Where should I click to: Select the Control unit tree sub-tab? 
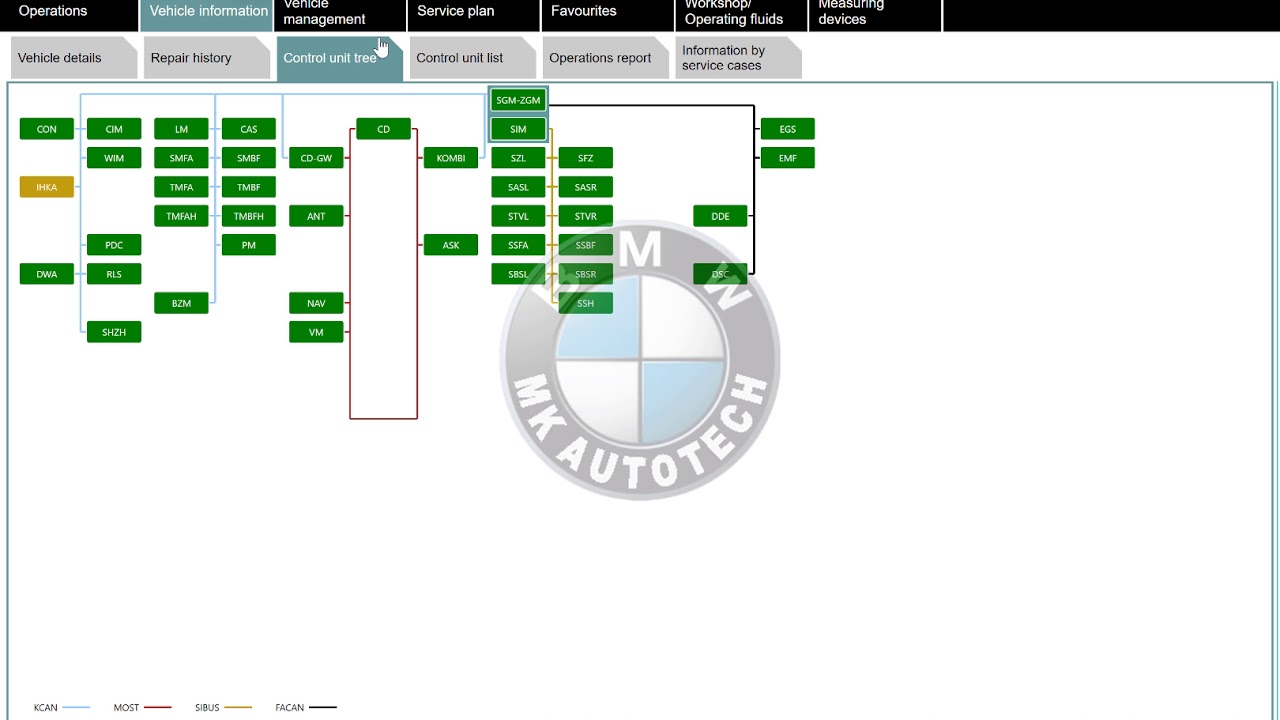point(340,58)
